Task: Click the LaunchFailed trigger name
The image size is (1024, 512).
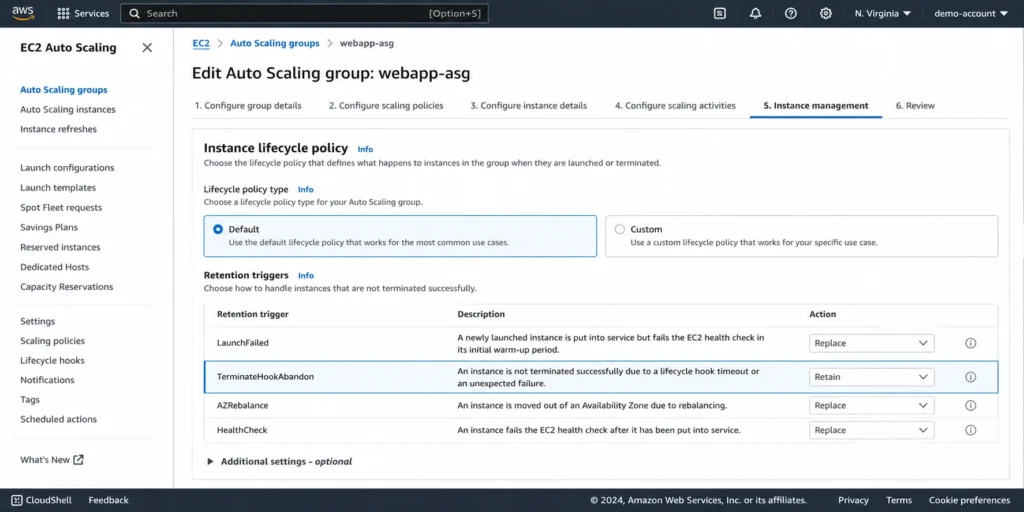Action: click(243, 344)
